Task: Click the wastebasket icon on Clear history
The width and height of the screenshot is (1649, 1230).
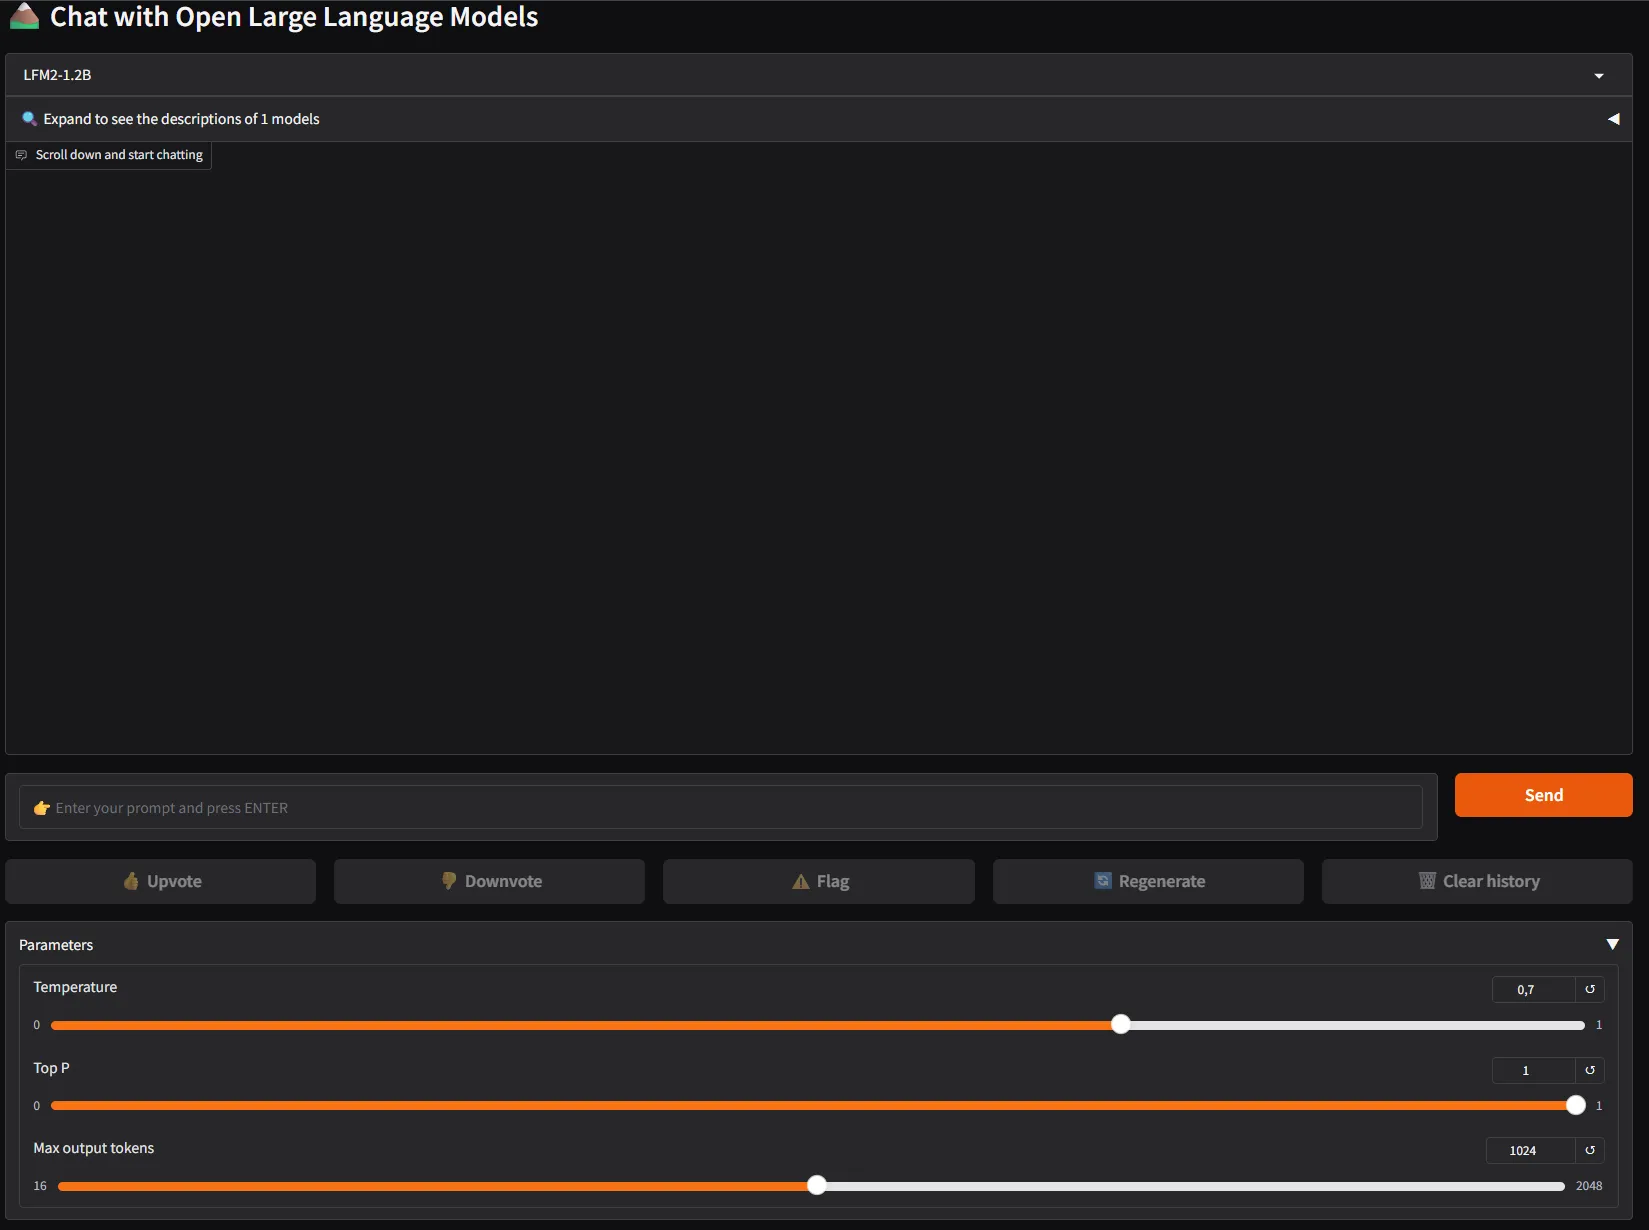Action: [1427, 881]
